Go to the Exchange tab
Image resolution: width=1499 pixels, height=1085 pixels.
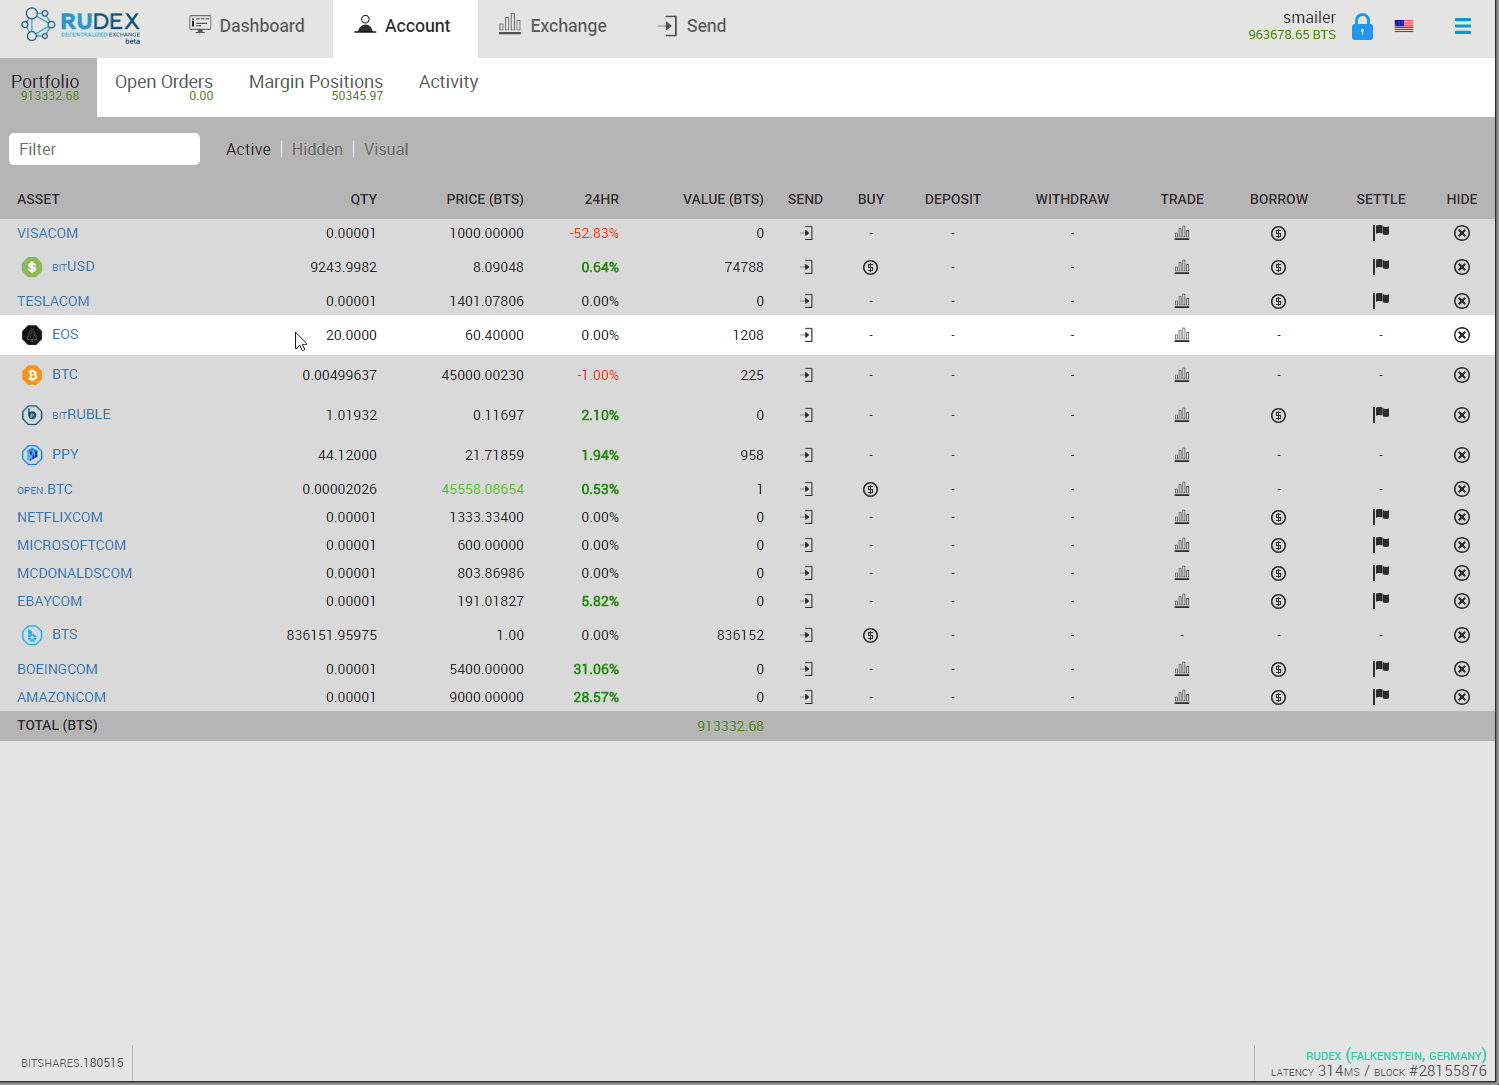553,26
